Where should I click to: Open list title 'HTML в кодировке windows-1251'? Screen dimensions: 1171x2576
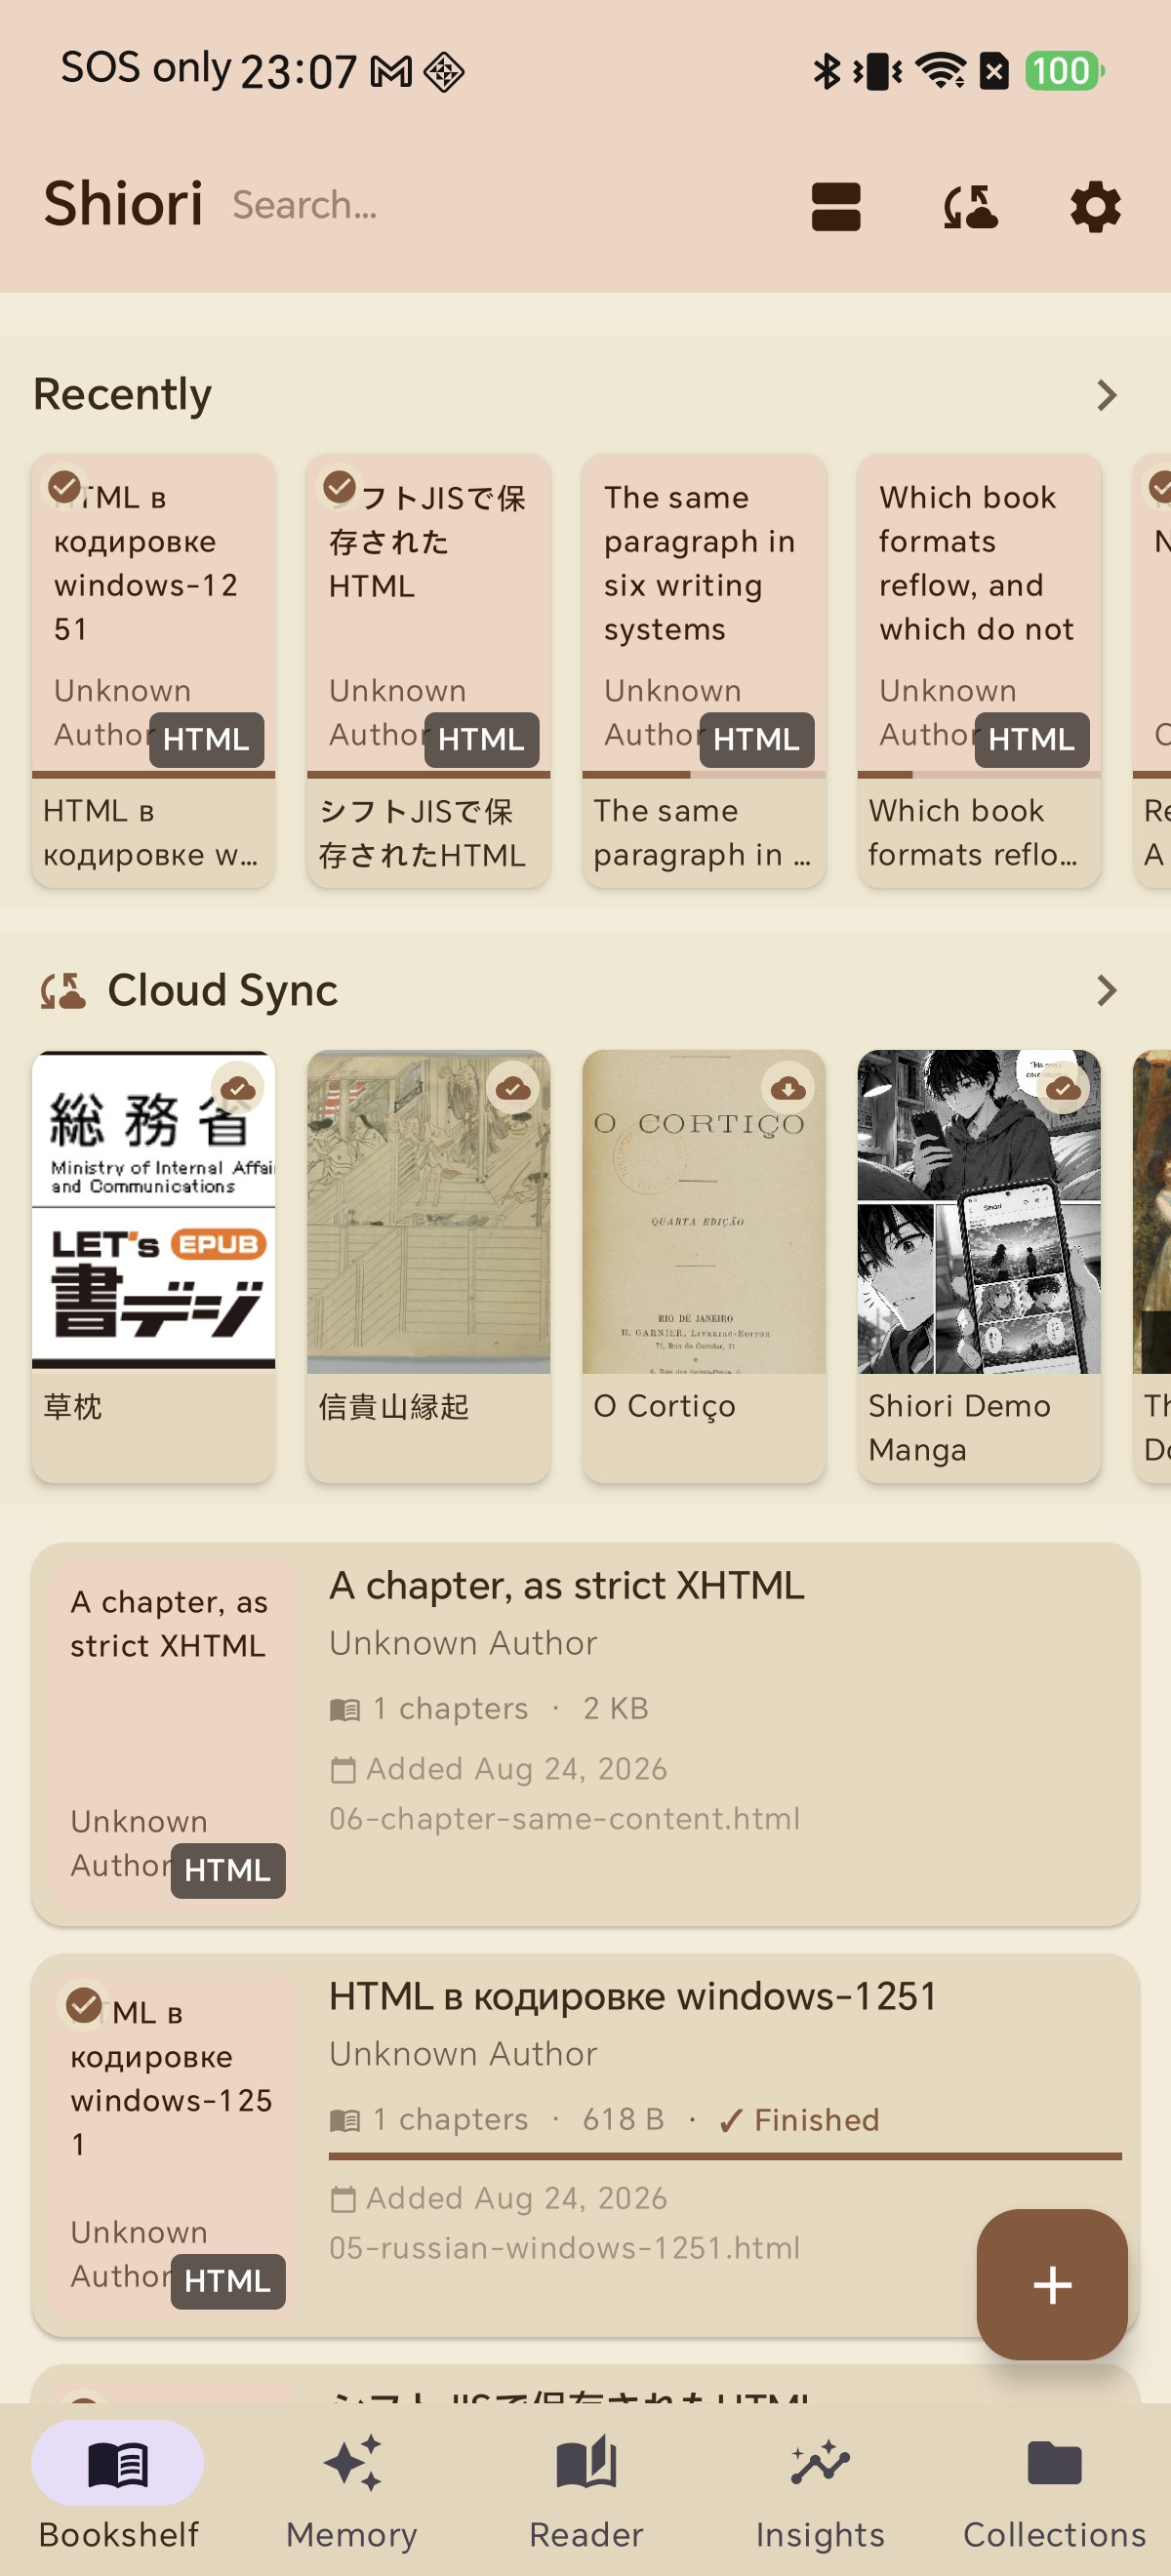pos(632,1996)
